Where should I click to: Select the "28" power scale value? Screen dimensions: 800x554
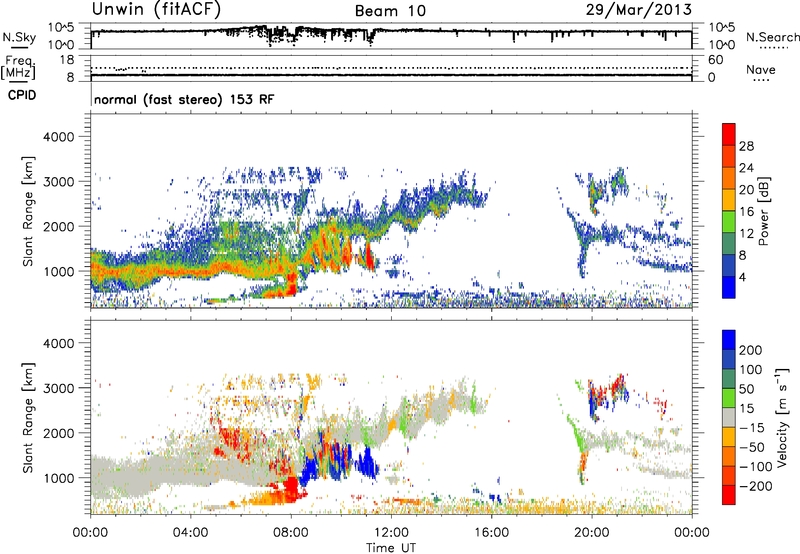(746, 146)
